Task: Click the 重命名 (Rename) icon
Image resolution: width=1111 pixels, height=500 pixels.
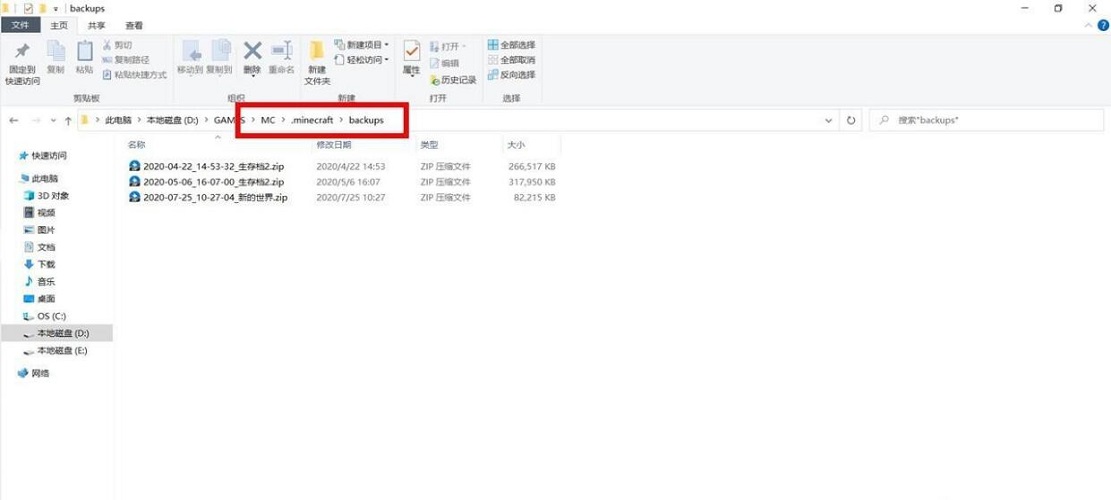Action: tap(281, 51)
